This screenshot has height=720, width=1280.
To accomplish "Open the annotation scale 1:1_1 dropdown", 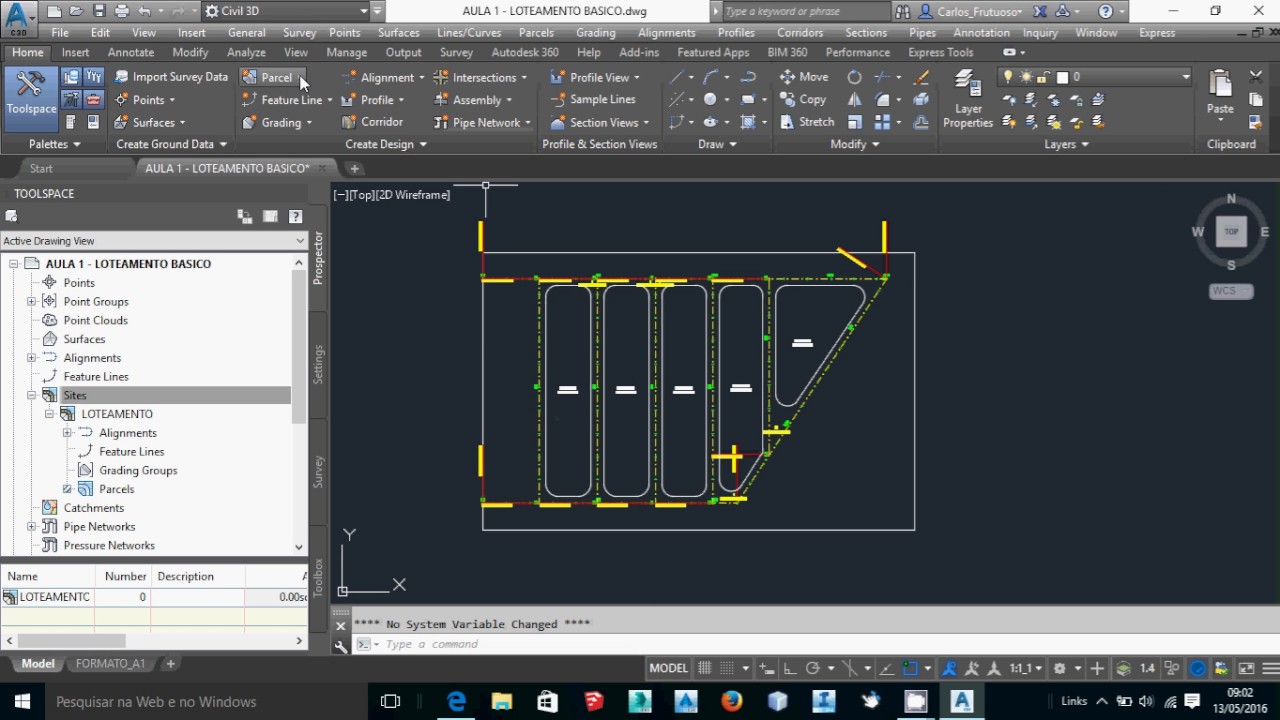I will point(1027,668).
